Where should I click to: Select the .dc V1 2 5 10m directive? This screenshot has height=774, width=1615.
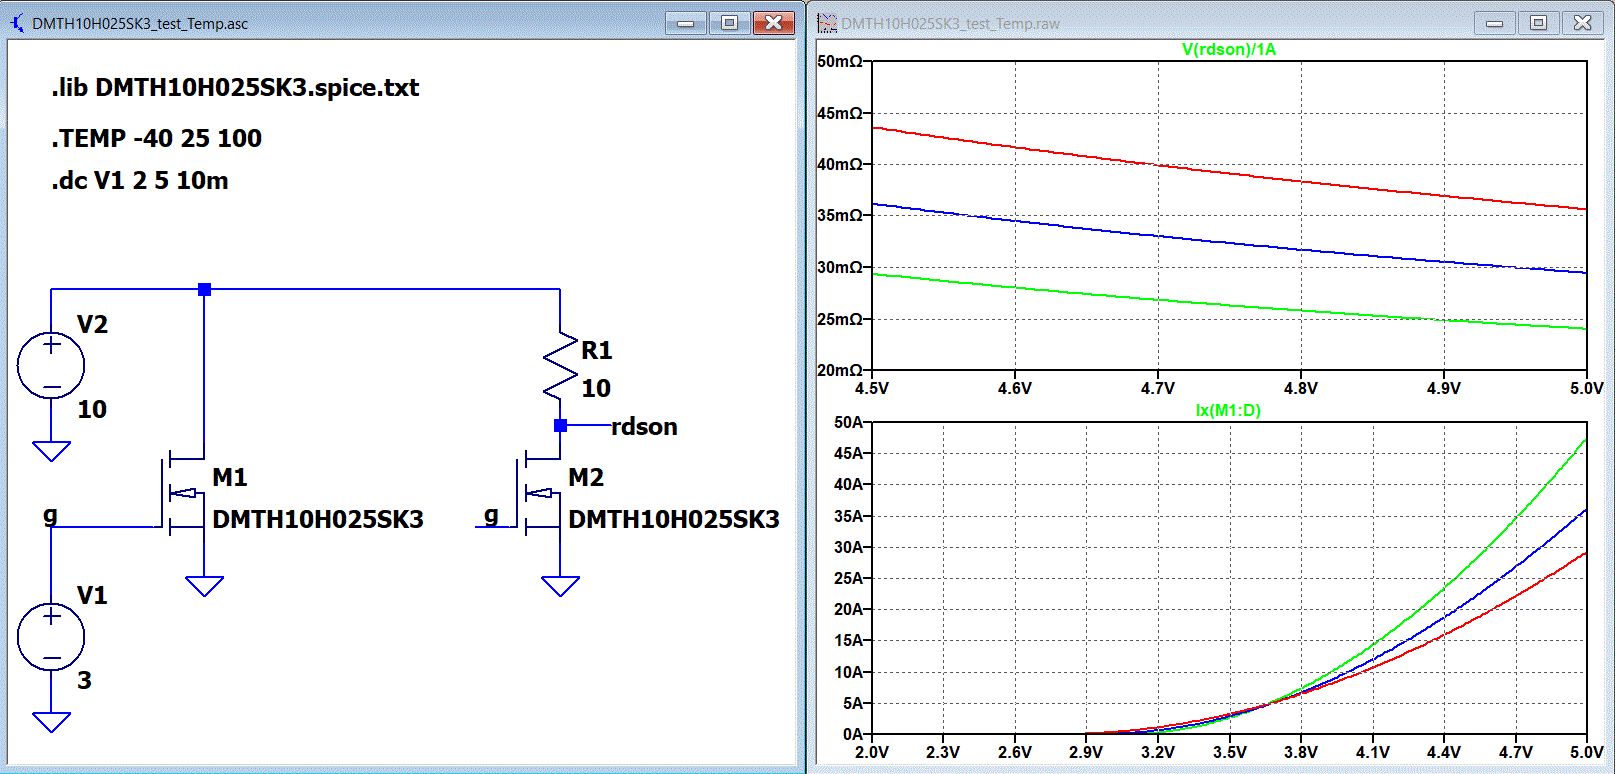(140, 181)
